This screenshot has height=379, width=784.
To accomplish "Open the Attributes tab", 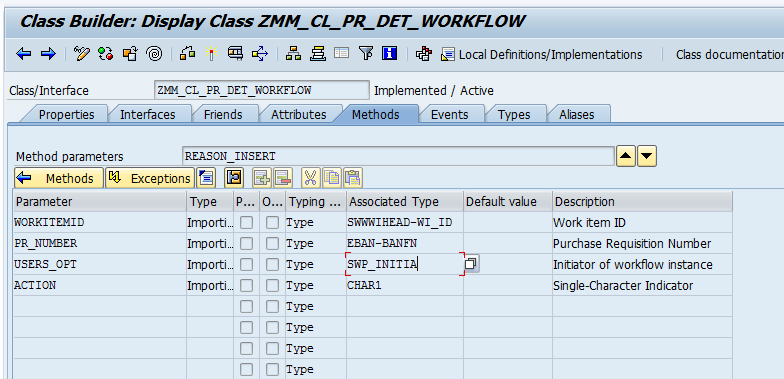I will [298, 114].
